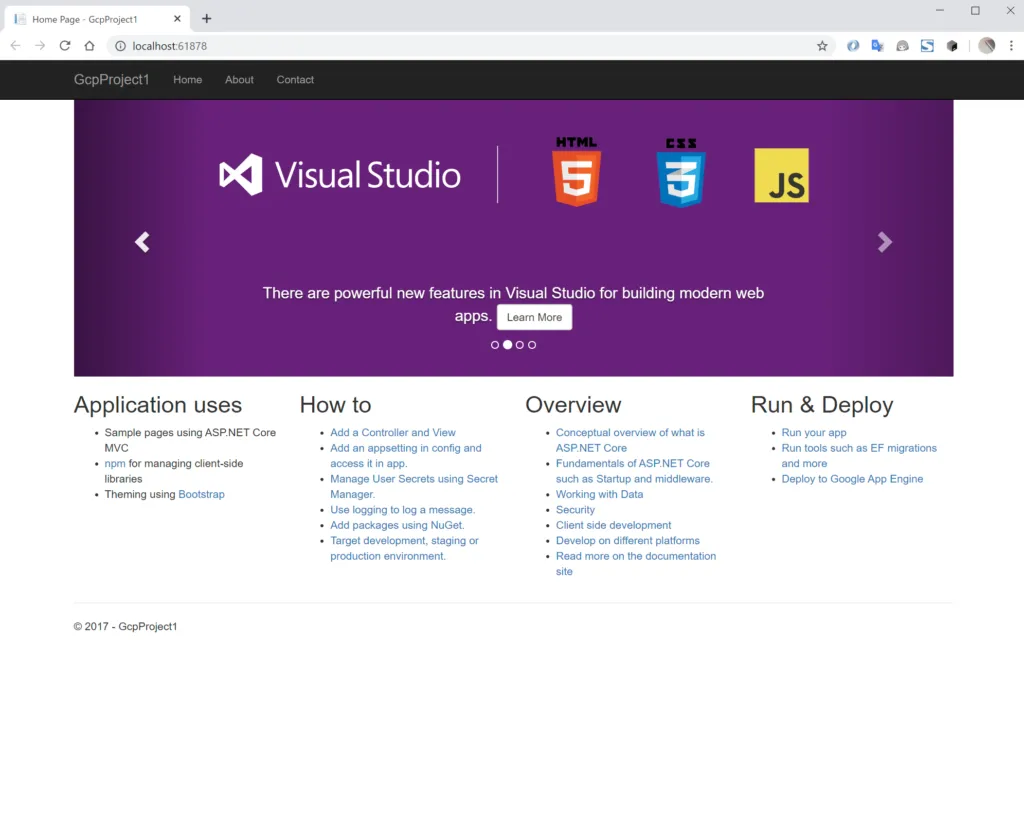This screenshot has height=821, width=1024.
Task: Open Working with Data link
Action: tap(600, 494)
